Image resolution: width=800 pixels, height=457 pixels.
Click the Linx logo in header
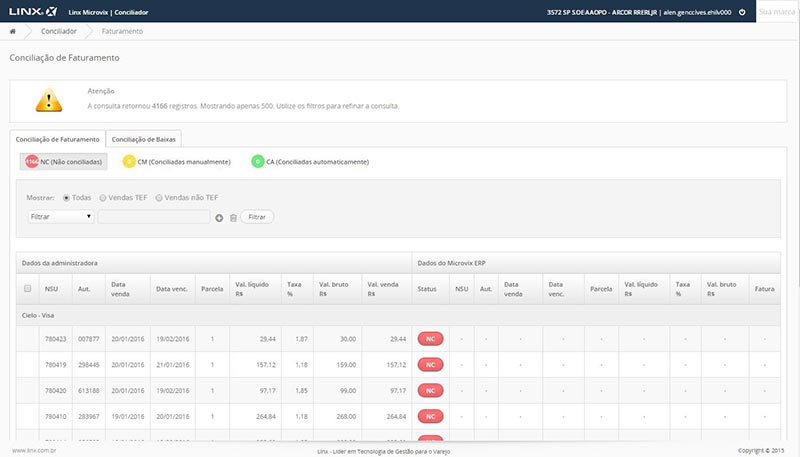[x=28, y=11]
